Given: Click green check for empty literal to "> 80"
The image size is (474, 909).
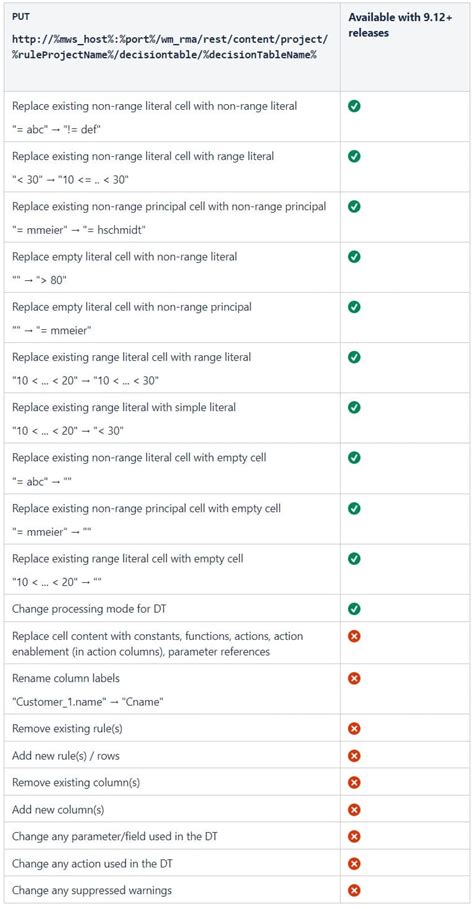Looking at the screenshot, I should pyautogui.click(x=354, y=257).
